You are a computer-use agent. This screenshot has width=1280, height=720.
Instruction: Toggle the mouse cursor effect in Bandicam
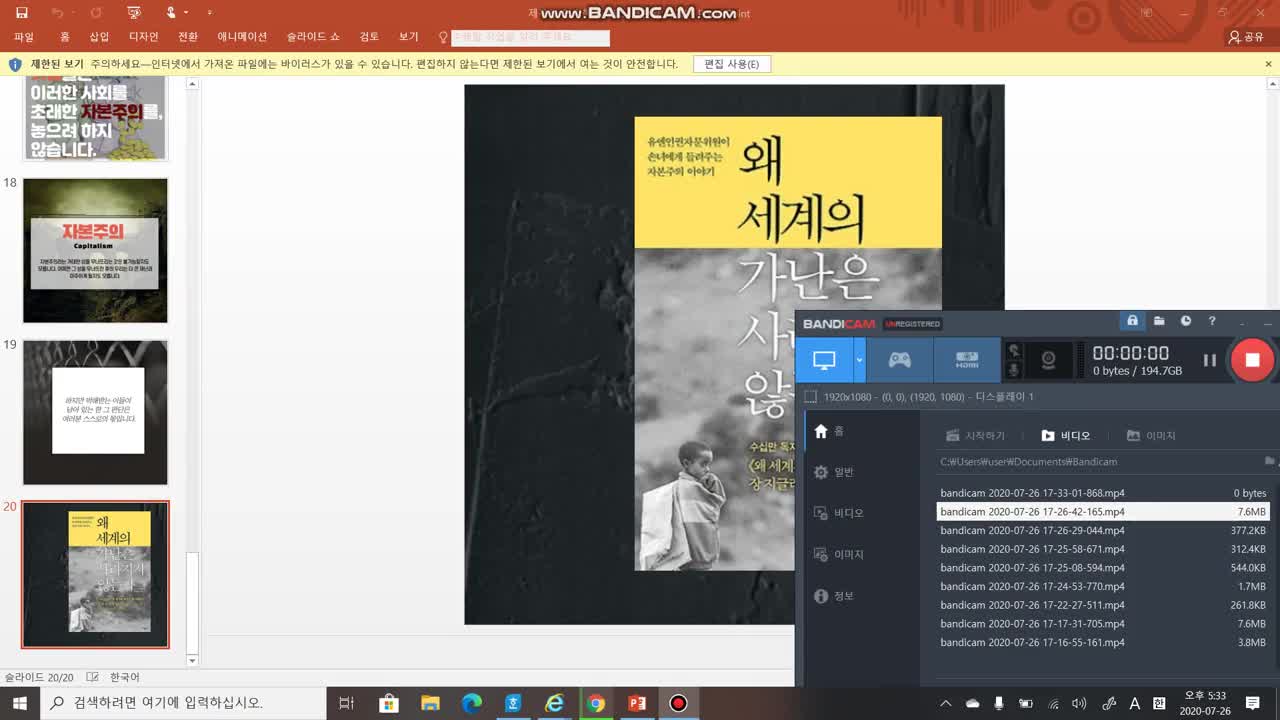[1014, 351]
